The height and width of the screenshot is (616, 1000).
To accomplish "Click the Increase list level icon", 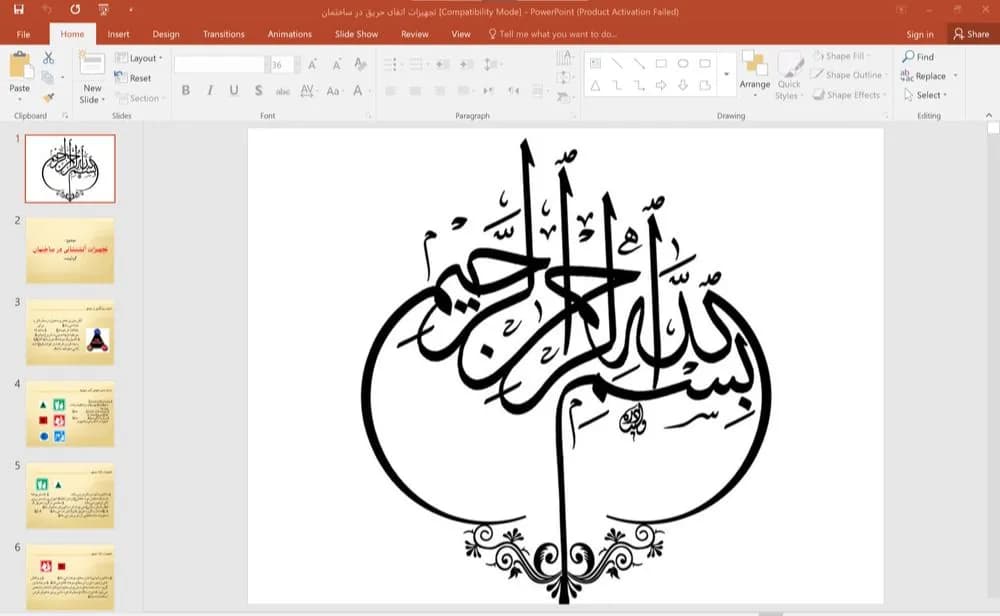I will click(x=466, y=64).
